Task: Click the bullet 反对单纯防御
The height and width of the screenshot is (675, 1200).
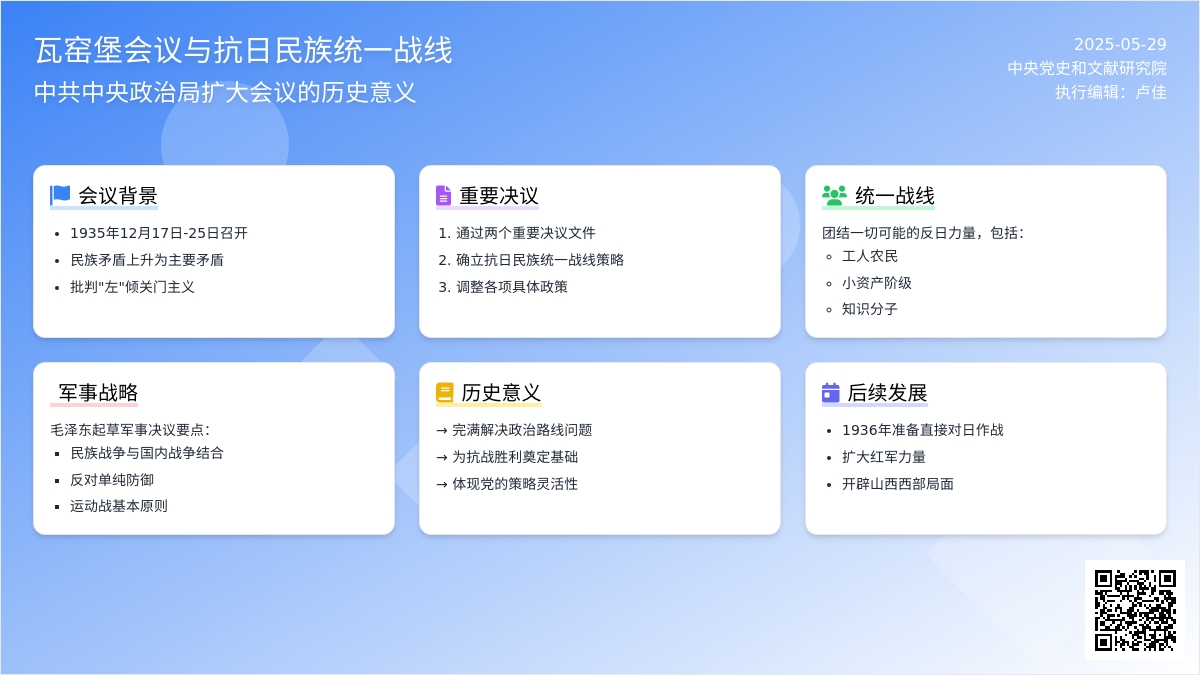Action: pyautogui.click(x=112, y=480)
